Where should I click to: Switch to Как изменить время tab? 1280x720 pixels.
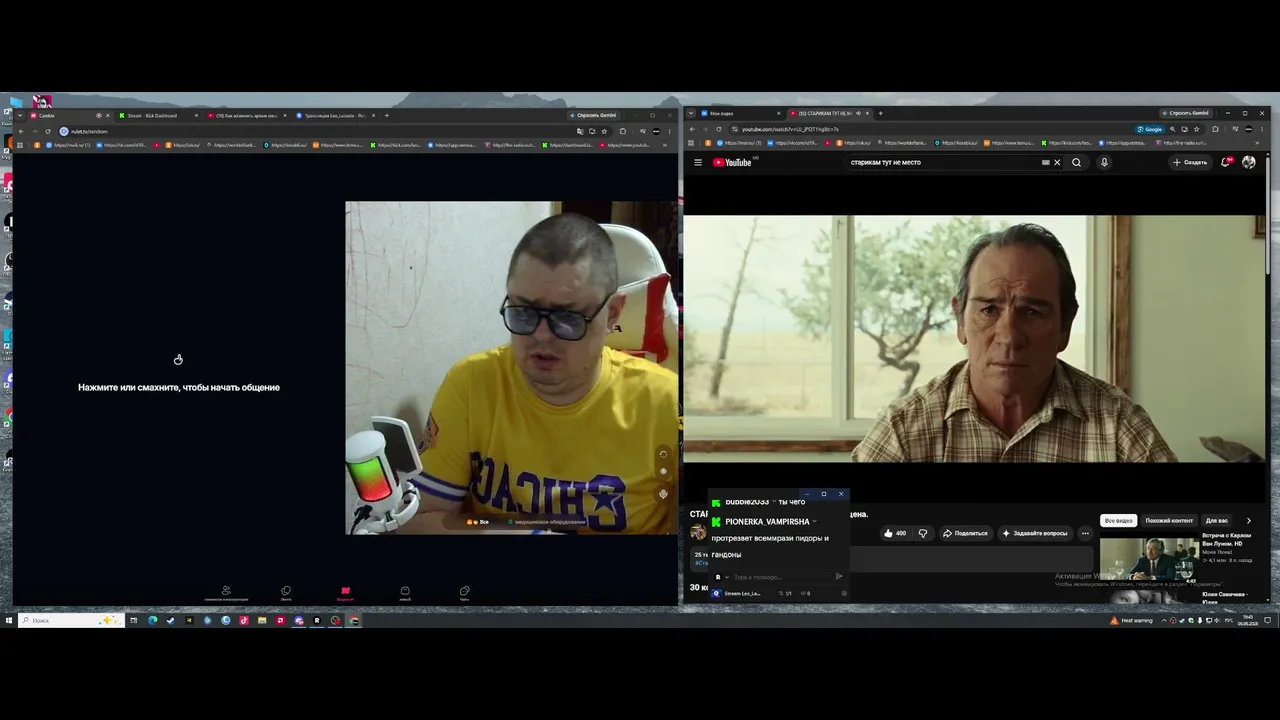[x=246, y=115]
